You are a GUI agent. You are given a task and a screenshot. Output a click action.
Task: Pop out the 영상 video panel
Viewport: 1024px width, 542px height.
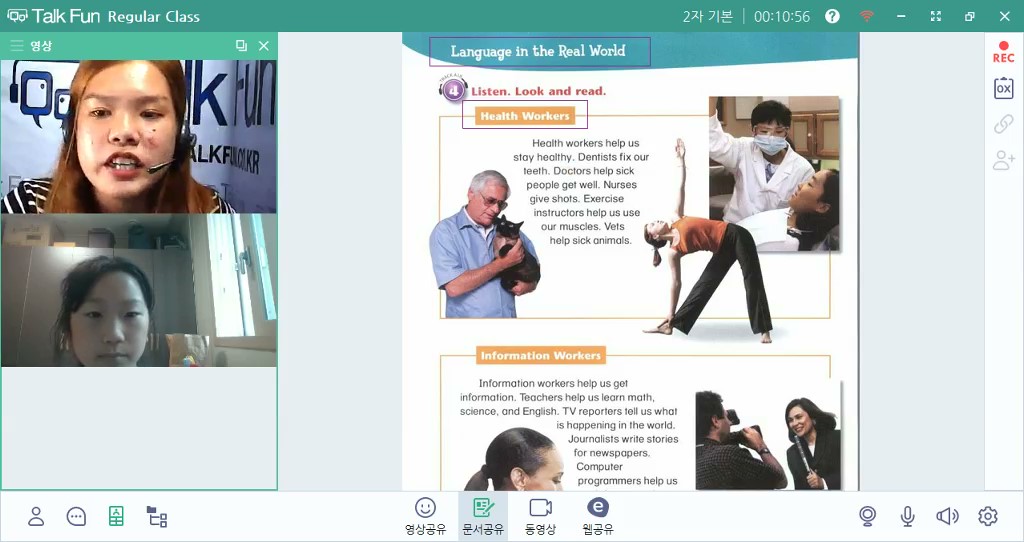(241, 46)
